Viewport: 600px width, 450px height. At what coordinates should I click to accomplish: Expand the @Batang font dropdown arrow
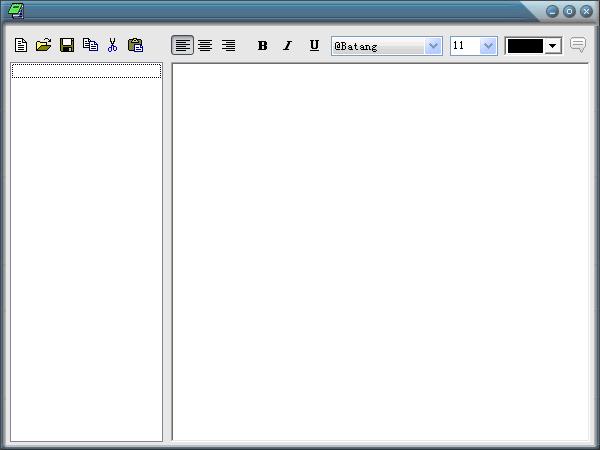point(433,46)
